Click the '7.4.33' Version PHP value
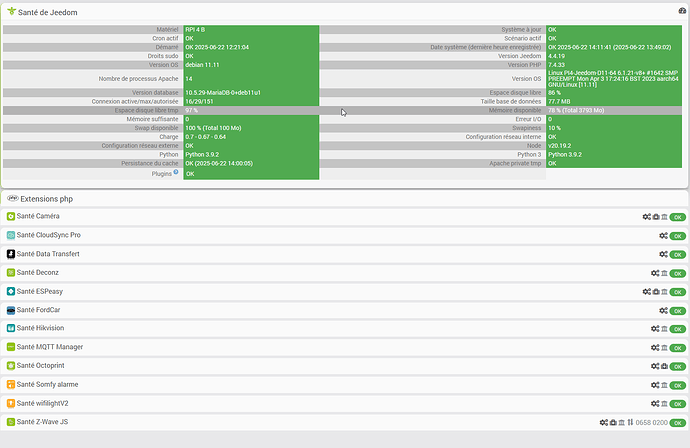Image resolution: width=690 pixels, height=448 pixels. point(556,65)
